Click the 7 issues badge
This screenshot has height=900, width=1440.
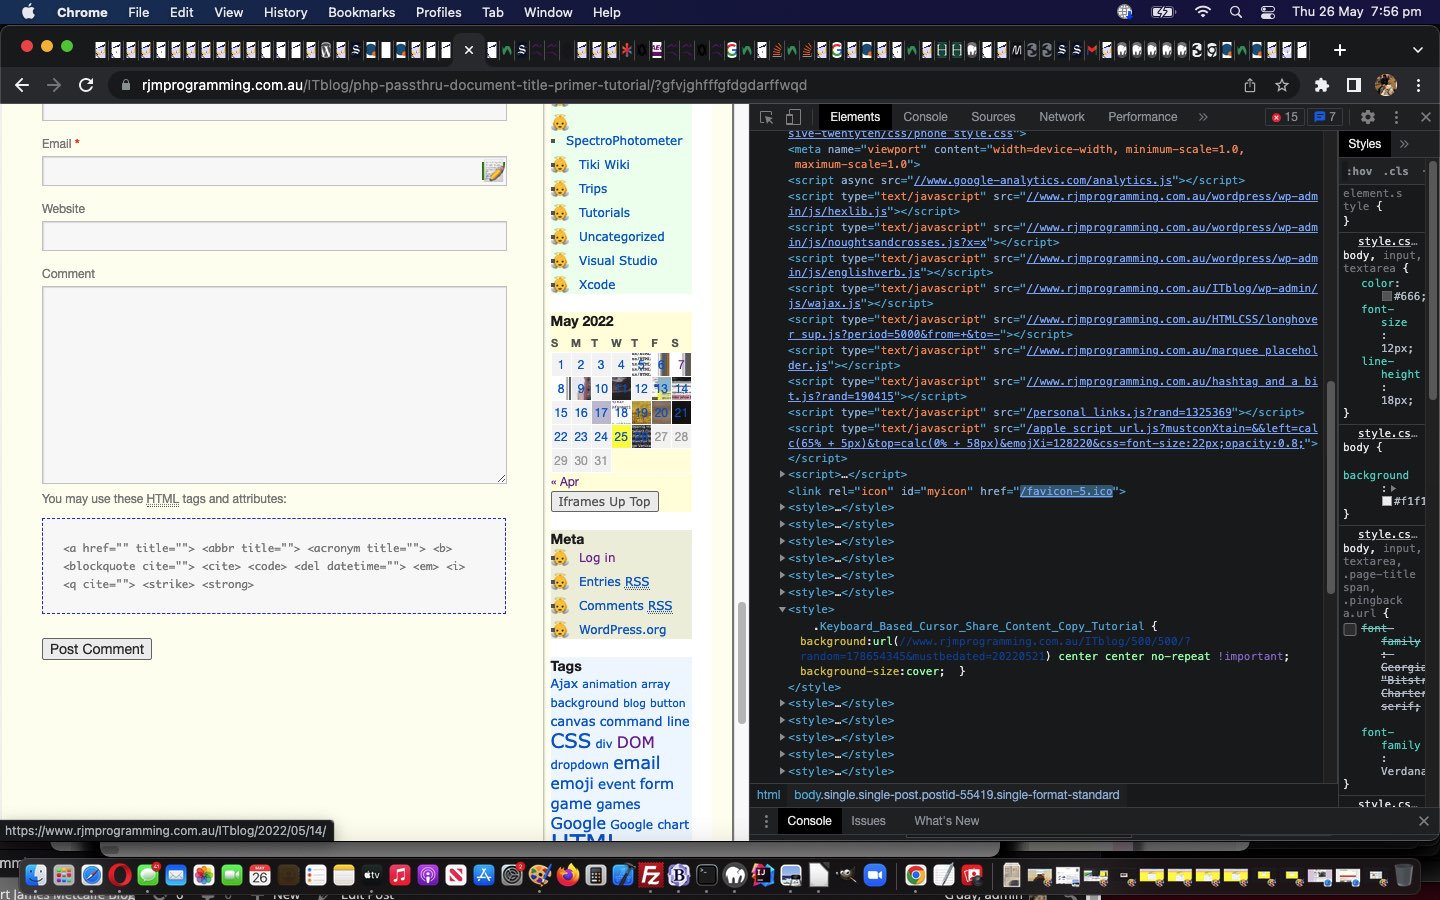click(x=1325, y=117)
